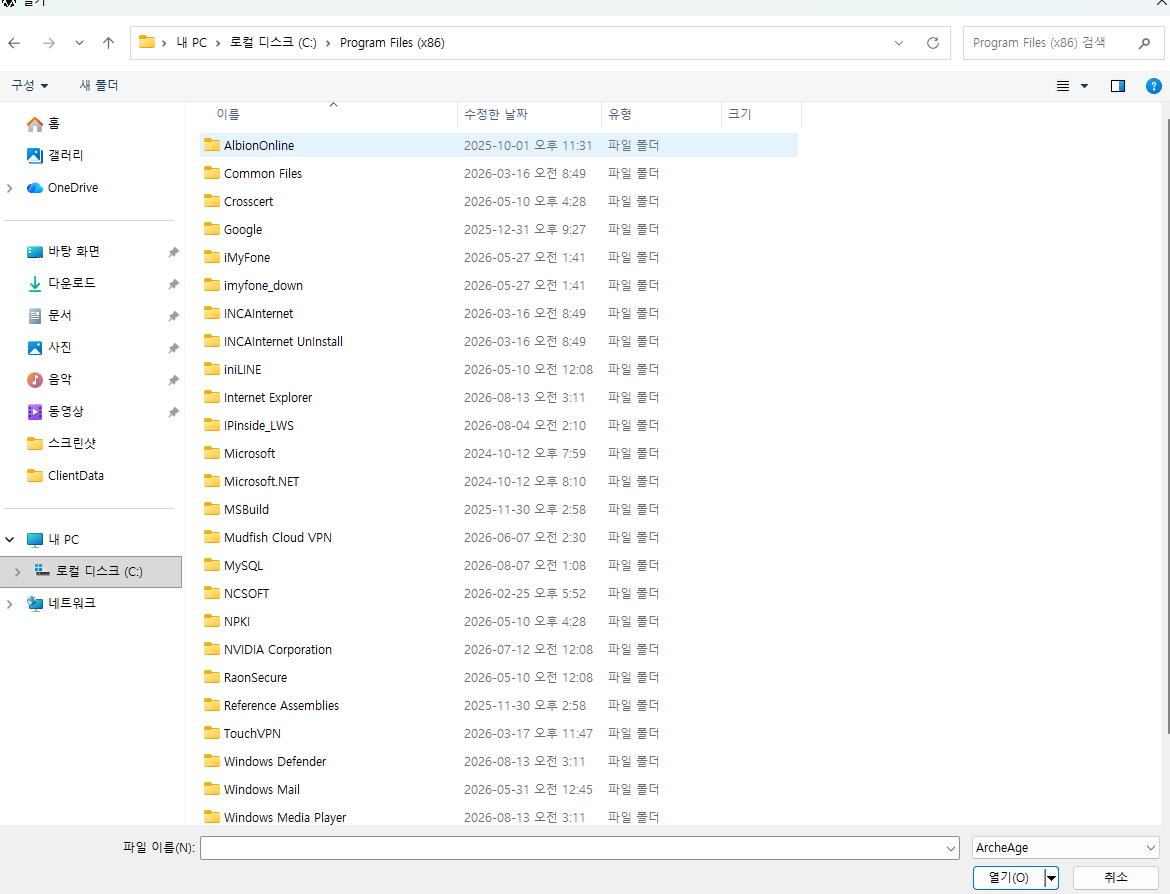Screen dimensions: 1170x894
Task: Open view options dropdown arrow
Action: (x=1084, y=87)
